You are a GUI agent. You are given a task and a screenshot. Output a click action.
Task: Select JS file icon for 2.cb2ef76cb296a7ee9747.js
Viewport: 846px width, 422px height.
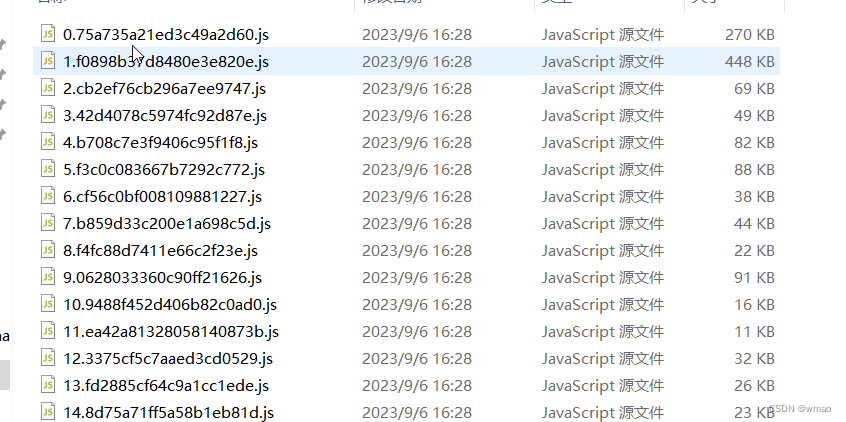coord(48,87)
